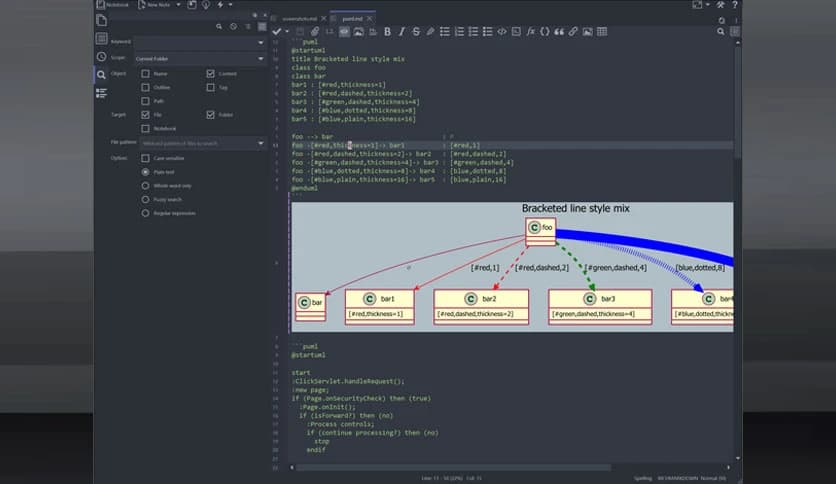Open the history clock icon in the sidebar

102,56
